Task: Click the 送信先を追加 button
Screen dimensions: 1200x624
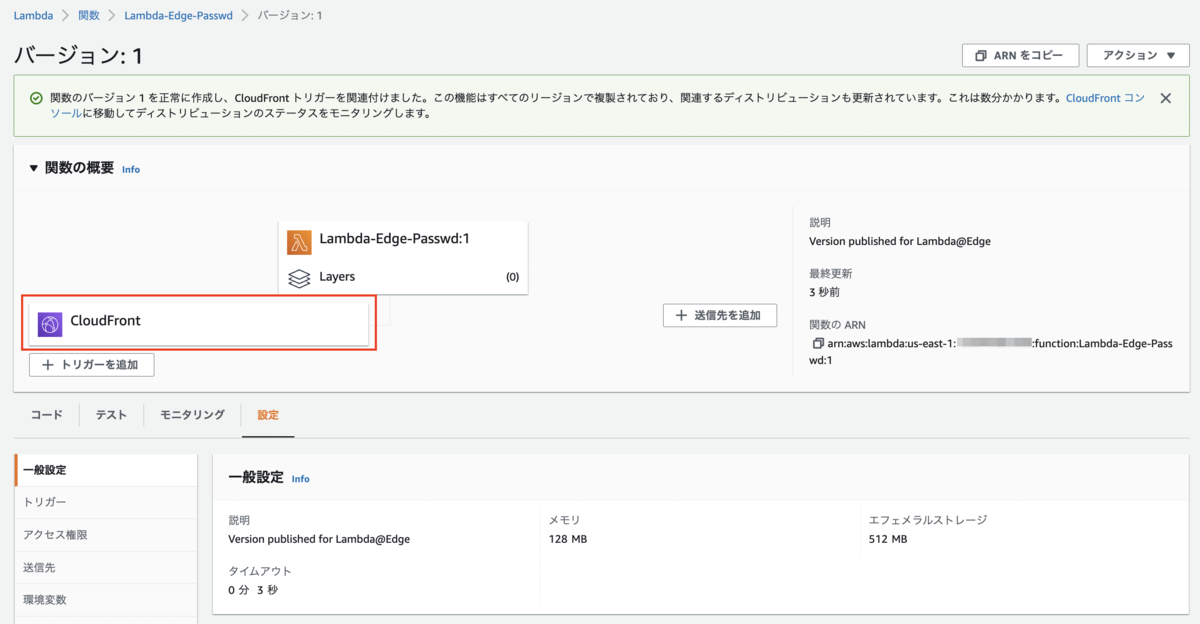Action: click(x=720, y=315)
